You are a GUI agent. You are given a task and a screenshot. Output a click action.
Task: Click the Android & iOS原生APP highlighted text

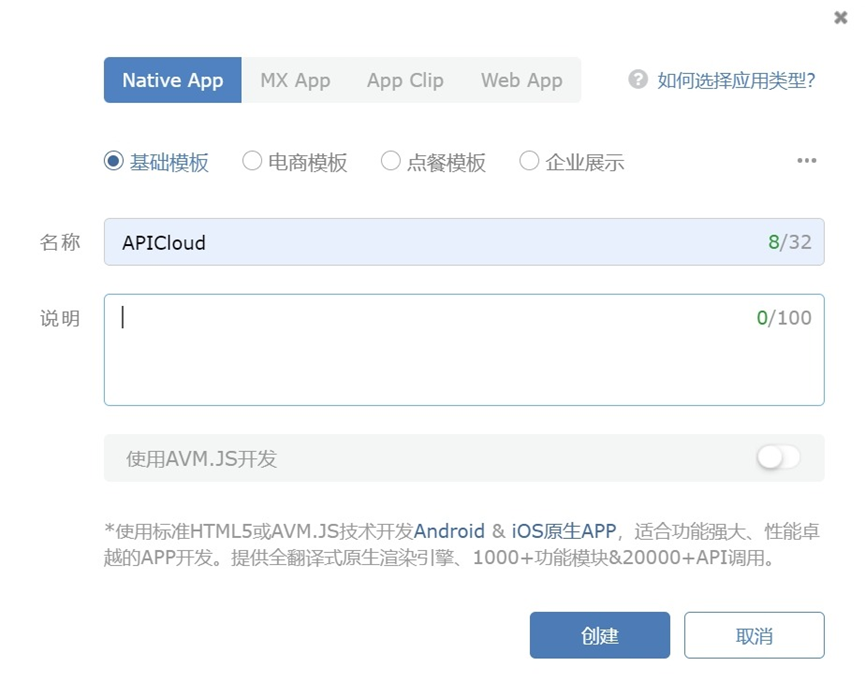coord(515,531)
